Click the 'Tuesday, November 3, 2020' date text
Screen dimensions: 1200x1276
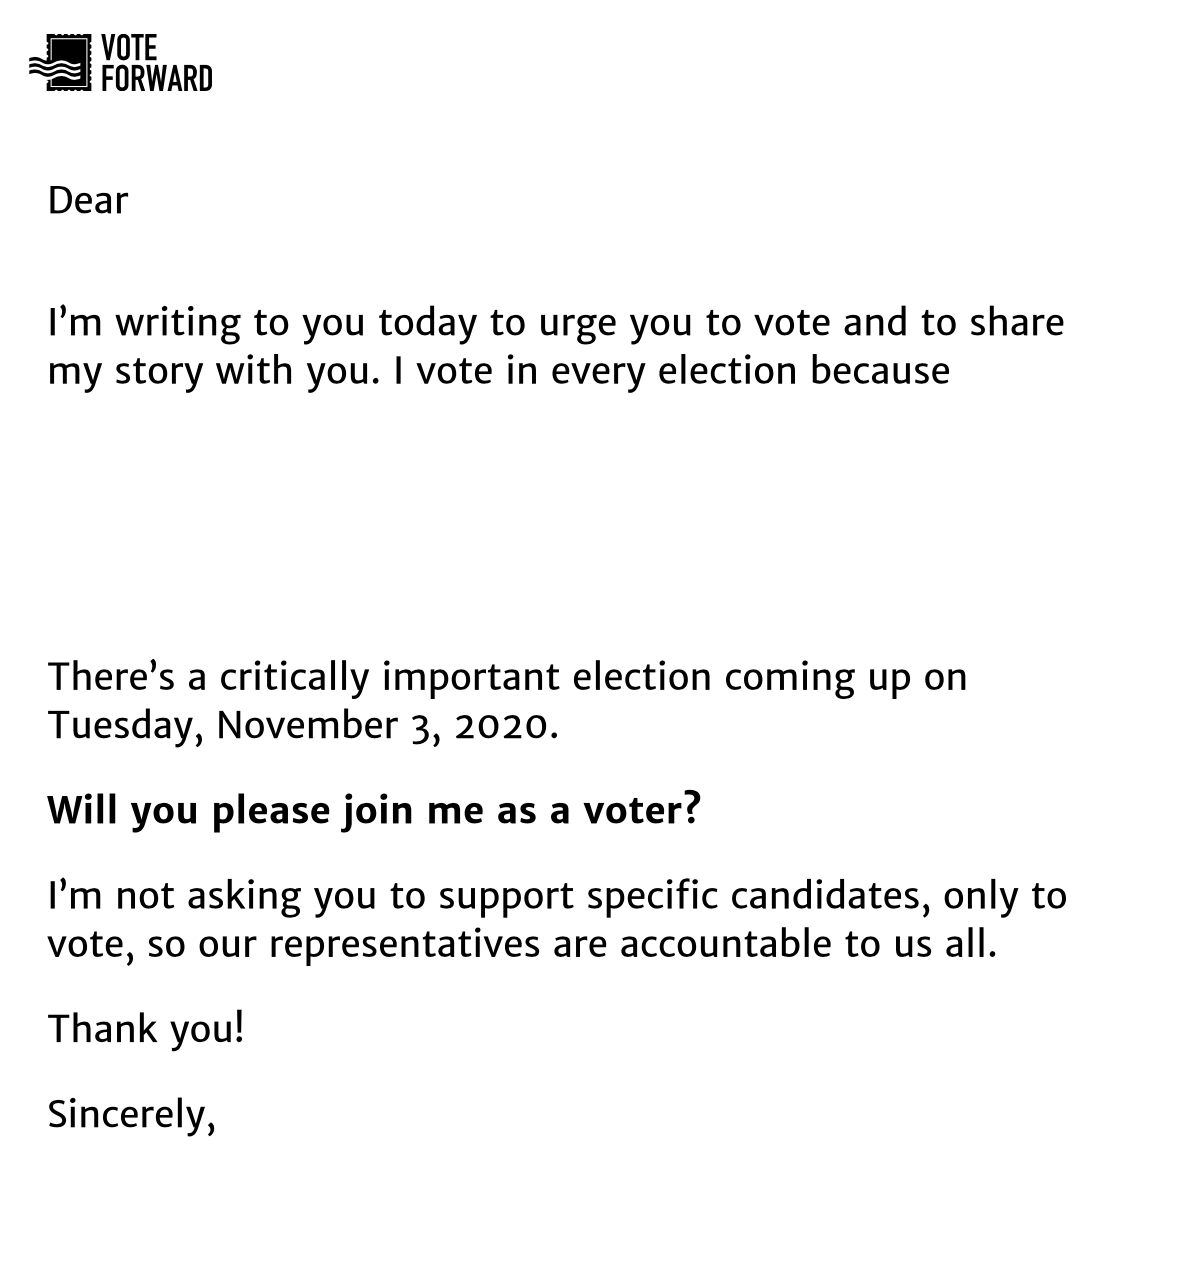tap(303, 725)
